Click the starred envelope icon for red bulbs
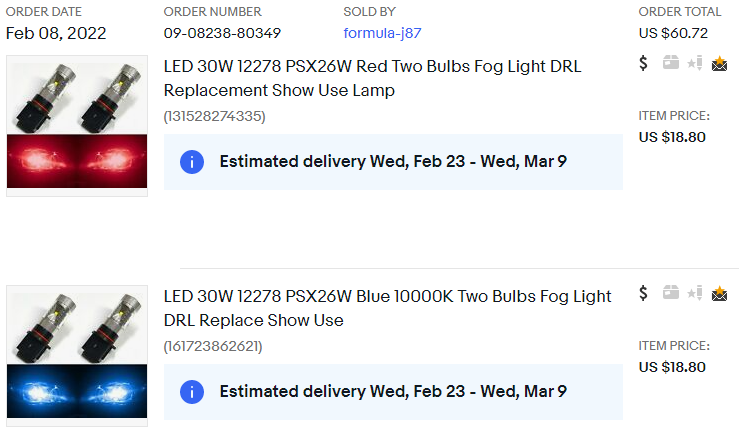Viewport: 739px width, 432px height. 719,64
